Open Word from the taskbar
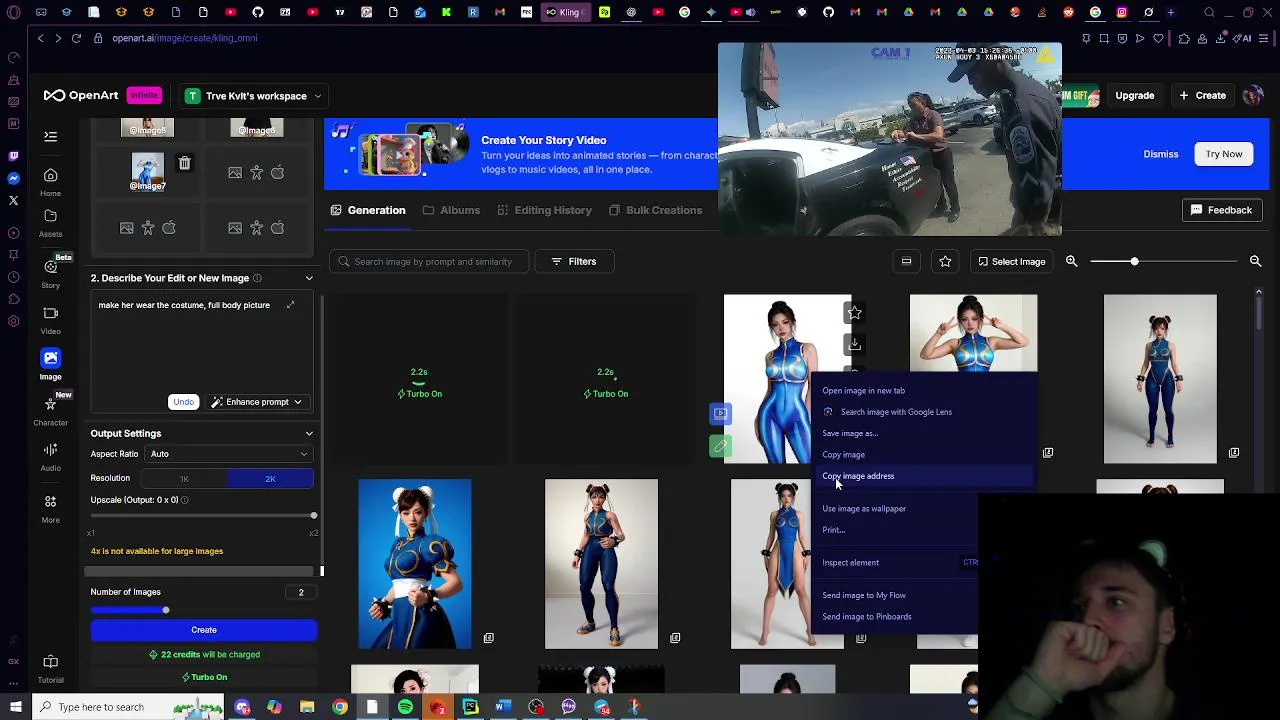 [x=503, y=707]
